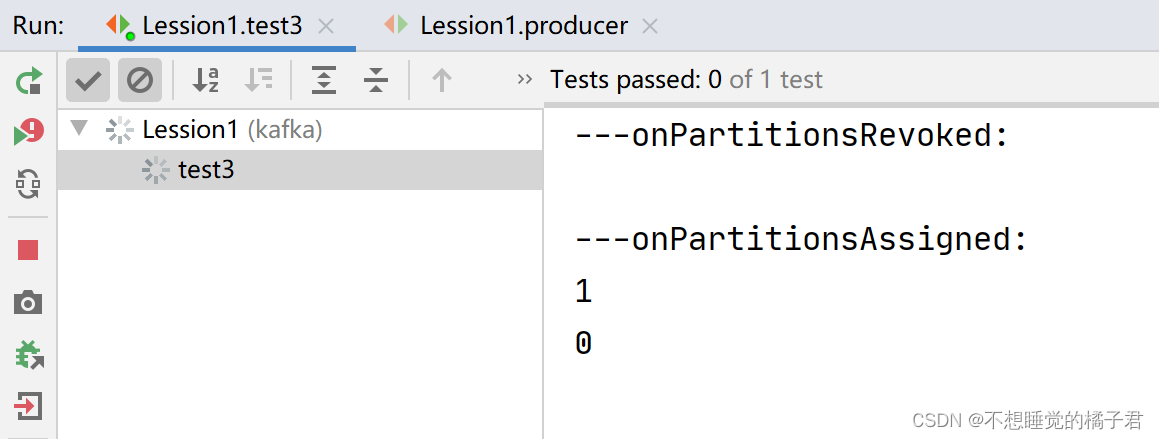
Task: Sort tests alphabetically
Action: point(205,80)
